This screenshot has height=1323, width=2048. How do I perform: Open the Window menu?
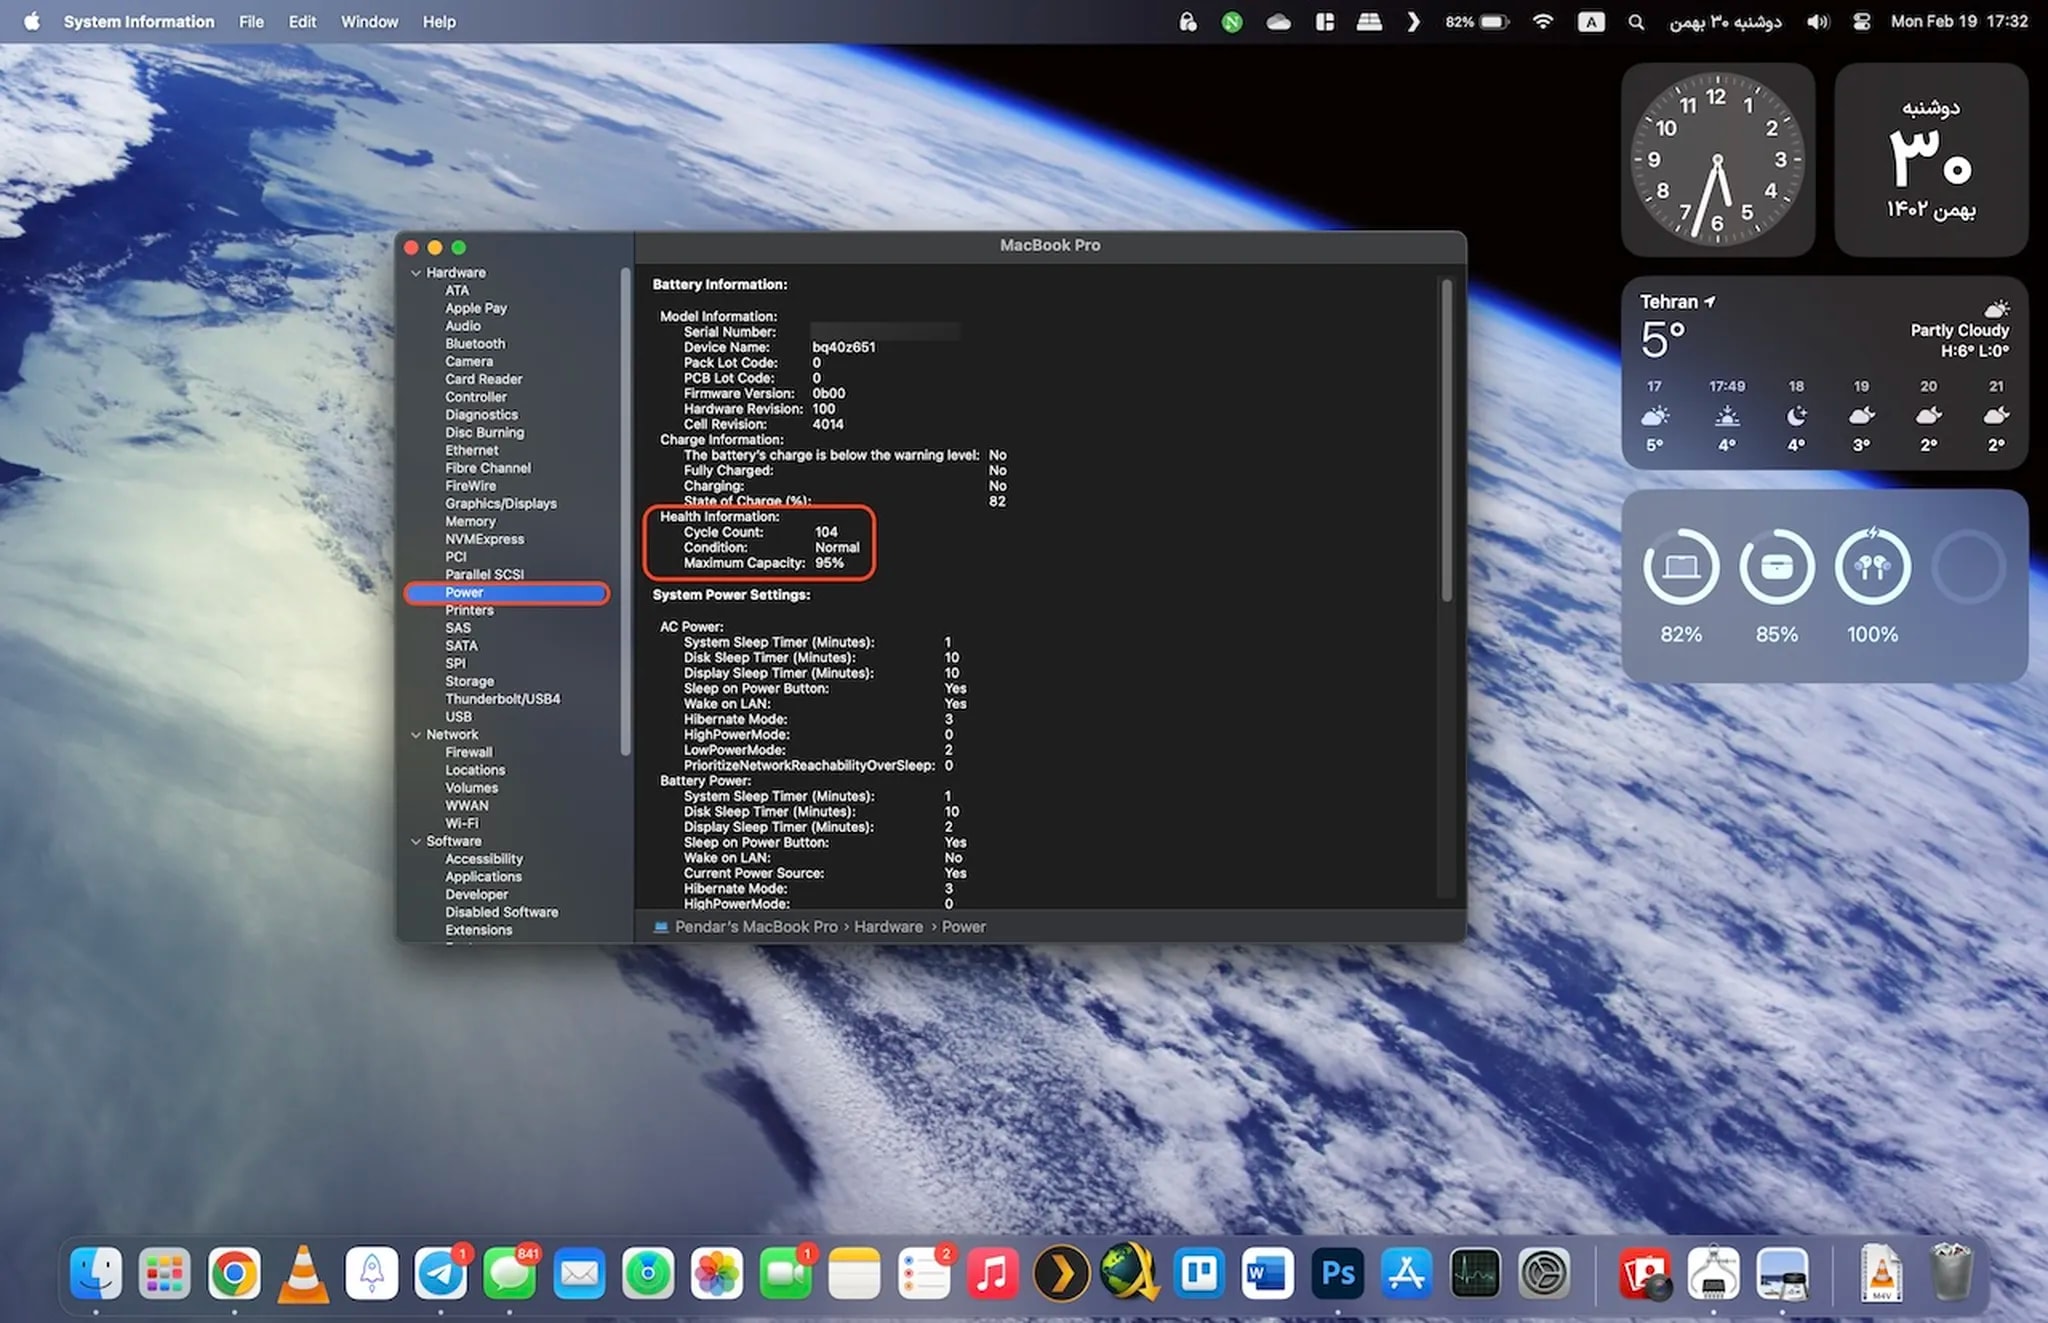pos(369,21)
